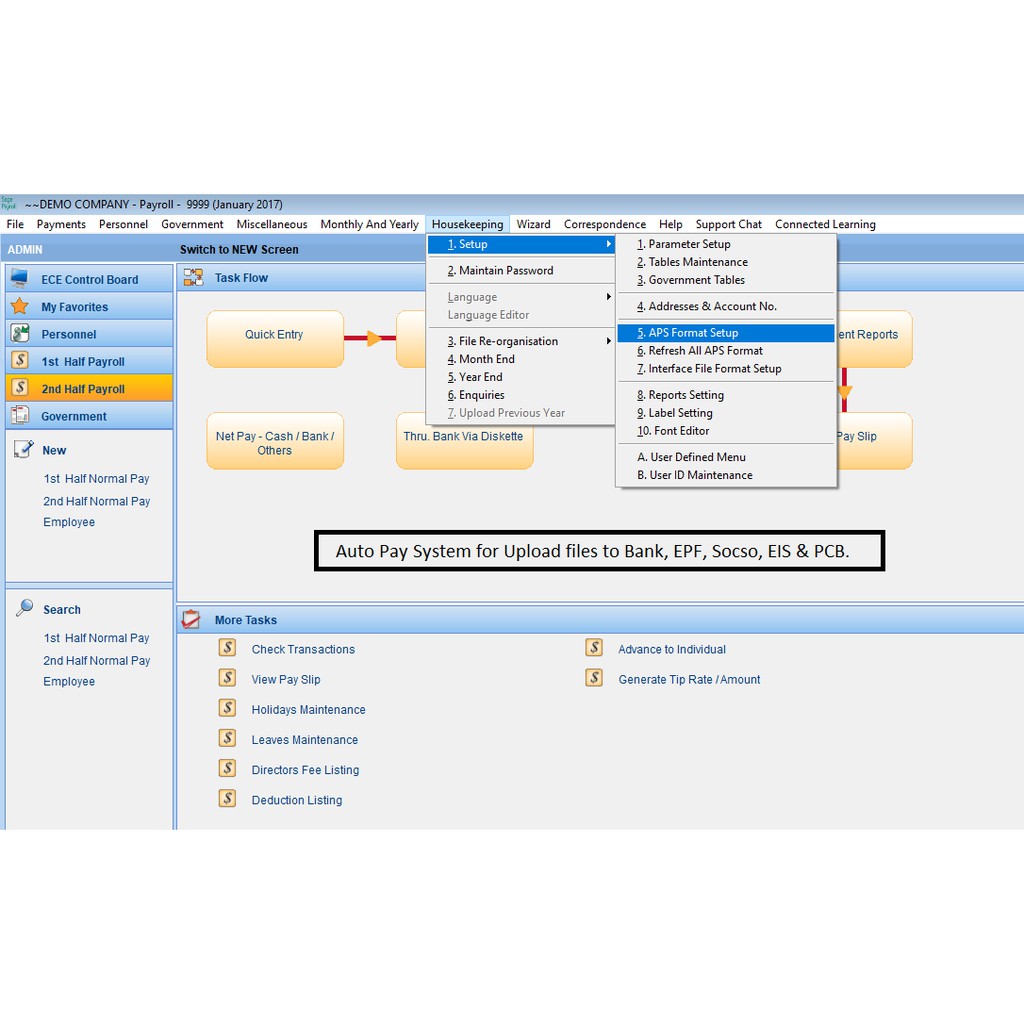This screenshot has width=1024, height=1024.
Task: Select Enquiries menu entry
Action: pos(521,395)
